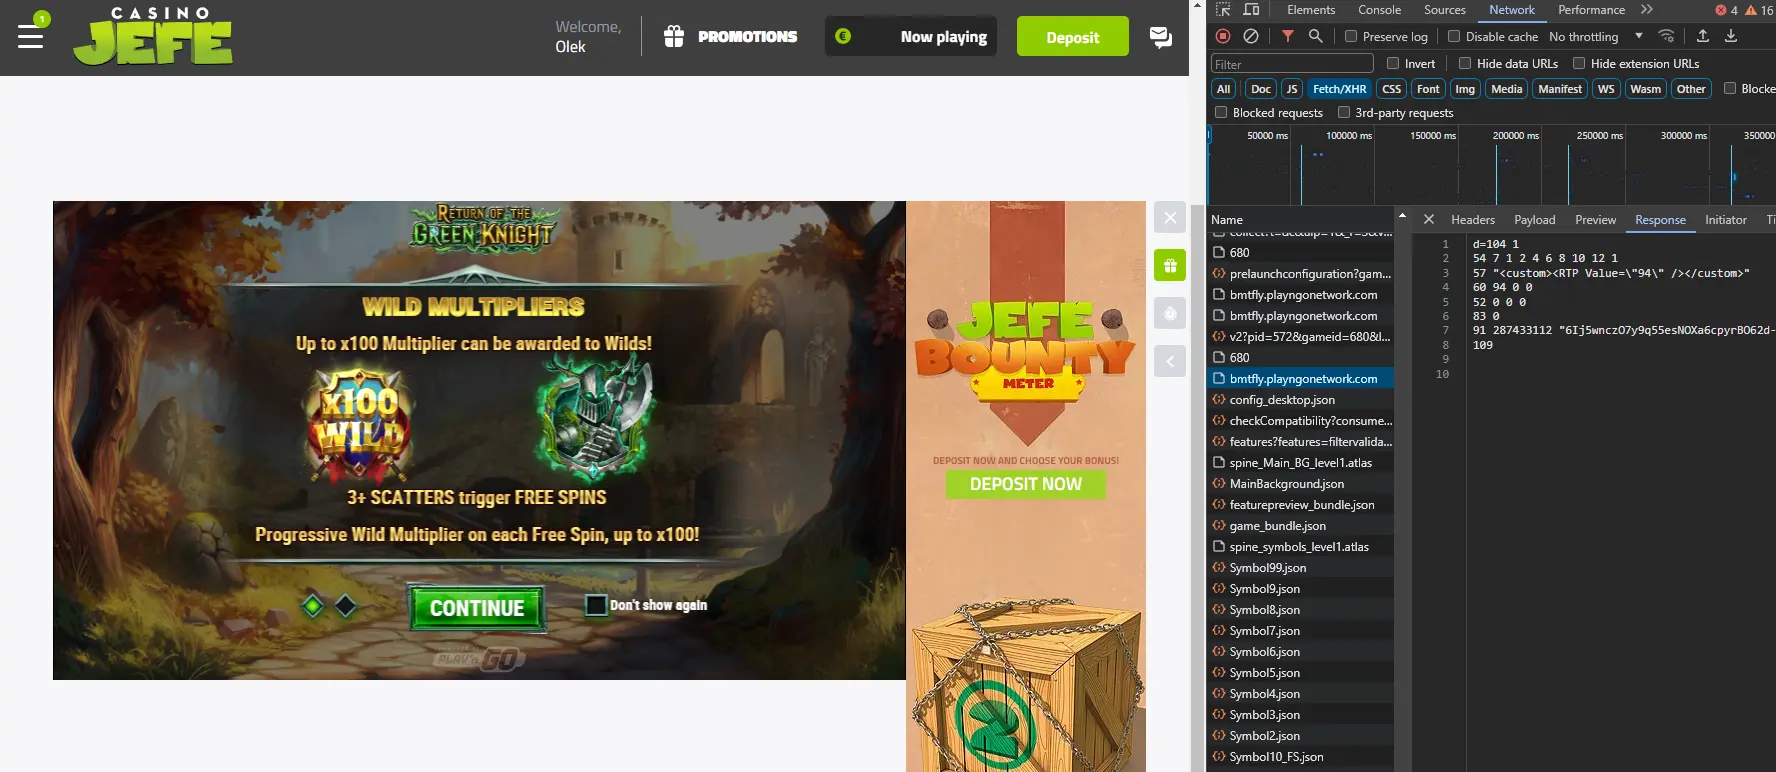
Task: Open the Performance tab
Action: pyautogui.click(x=1591, y=10)
